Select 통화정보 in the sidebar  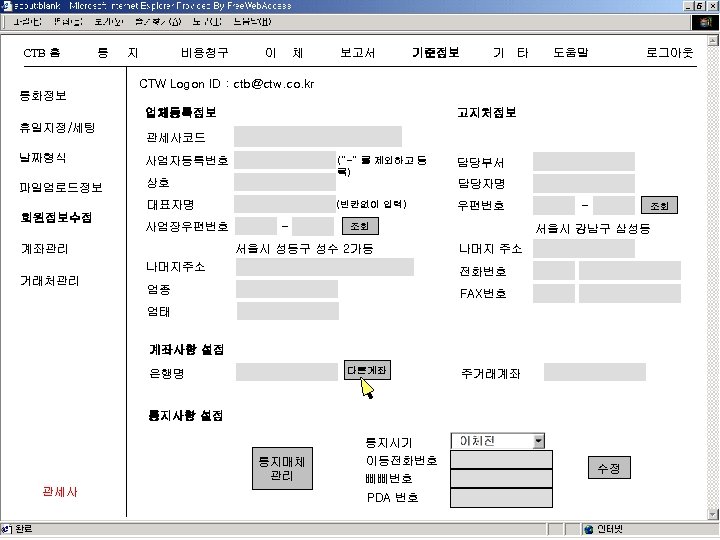coord(43,96)
